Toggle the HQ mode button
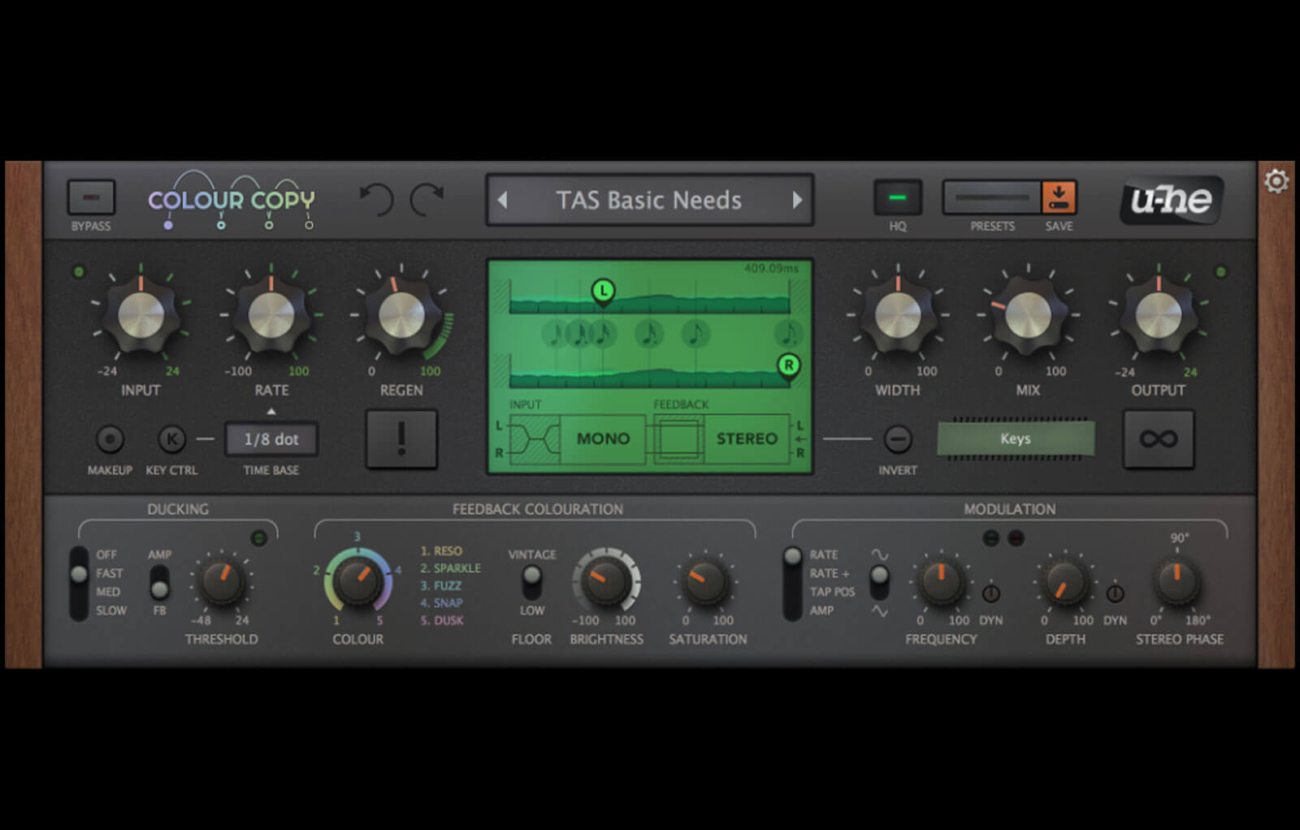 coord(897,198)
